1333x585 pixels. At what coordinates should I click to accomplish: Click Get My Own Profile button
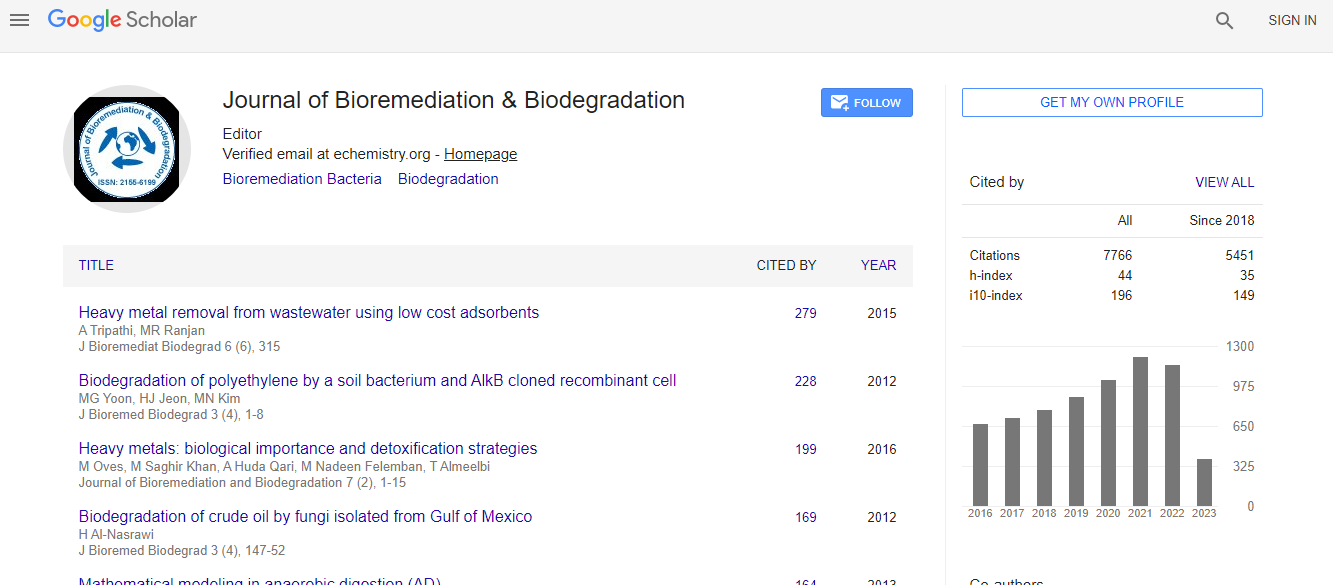tap(1111, 102)
